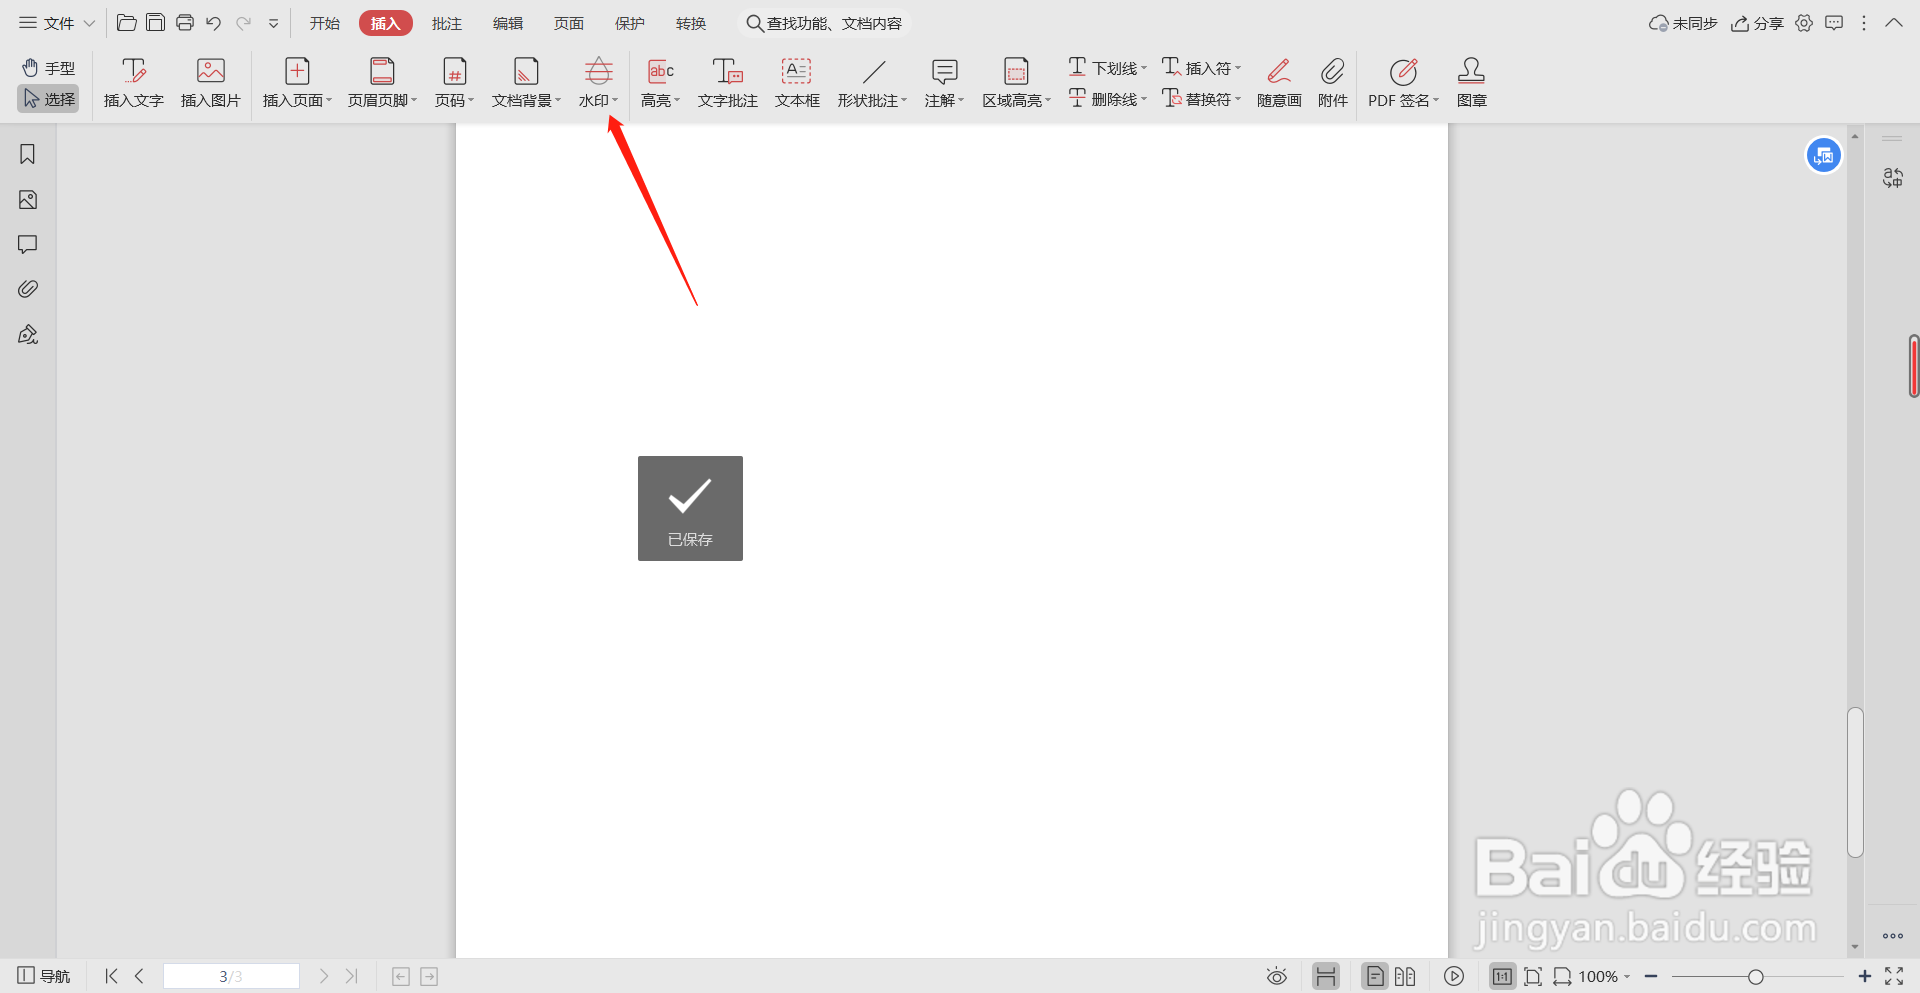
Task: Click the 附件 attachment tool
Action: pyautogui.click(x=1333, y=83)
